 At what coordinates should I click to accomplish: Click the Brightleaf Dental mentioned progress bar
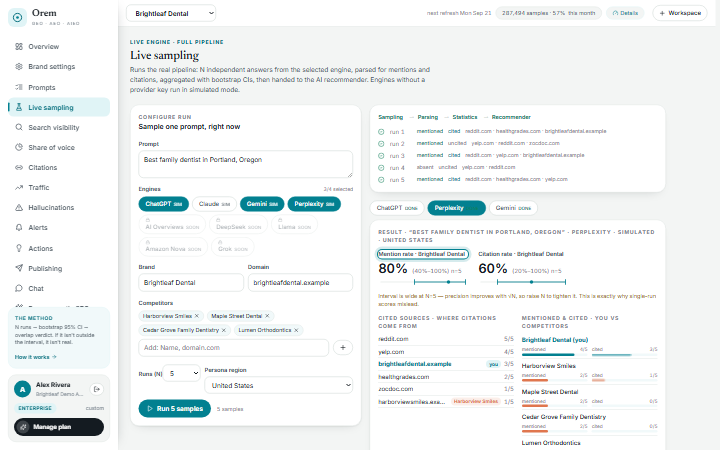[x=554, y=354]
